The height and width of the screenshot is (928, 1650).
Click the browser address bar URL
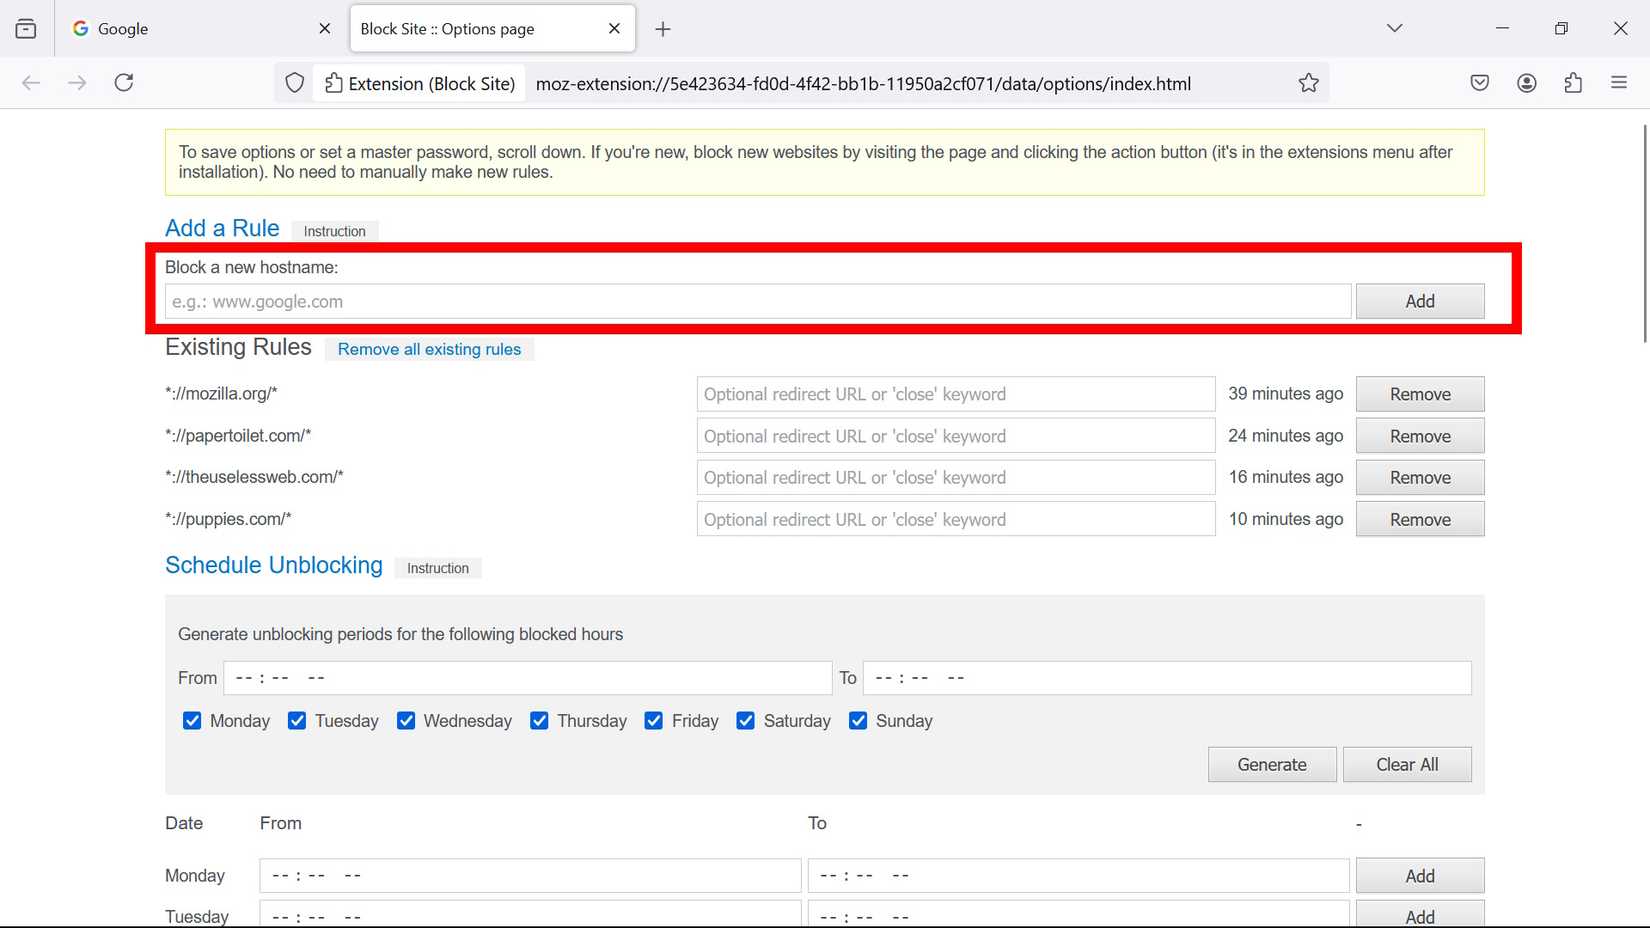coord(864,84)
